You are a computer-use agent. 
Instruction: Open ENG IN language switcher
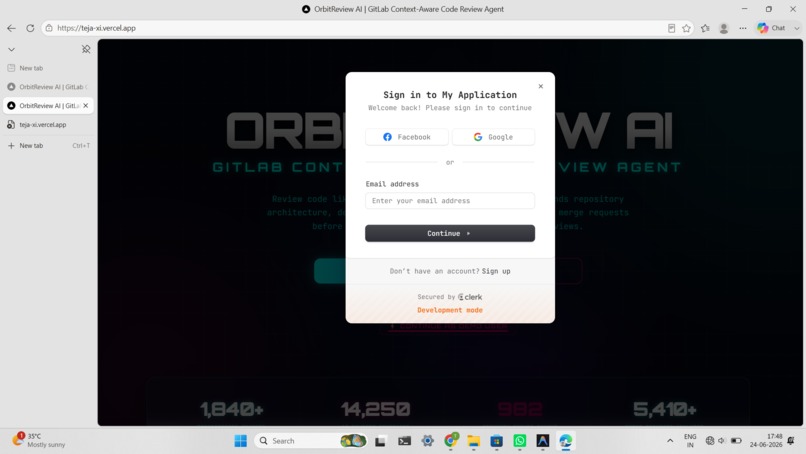click(690, 441)
